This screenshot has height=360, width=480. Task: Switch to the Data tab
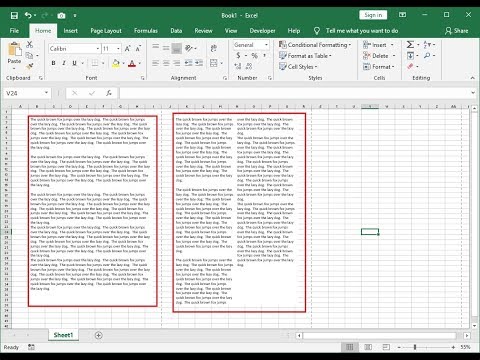click(x=176, y=31)
